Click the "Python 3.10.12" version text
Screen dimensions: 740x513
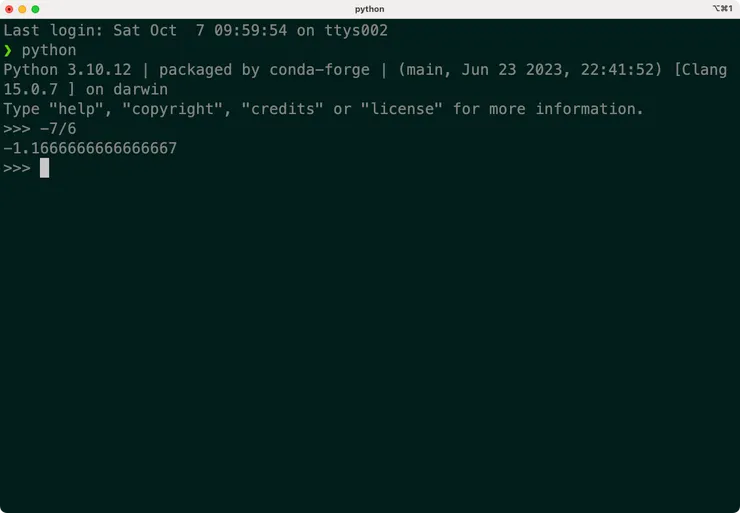pyautogui.click(x=67, y=70)
